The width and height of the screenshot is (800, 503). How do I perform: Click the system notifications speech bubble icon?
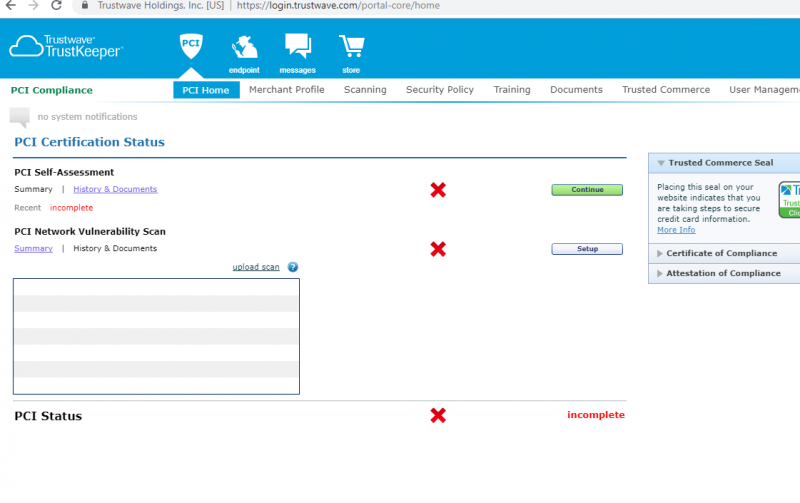20,117
